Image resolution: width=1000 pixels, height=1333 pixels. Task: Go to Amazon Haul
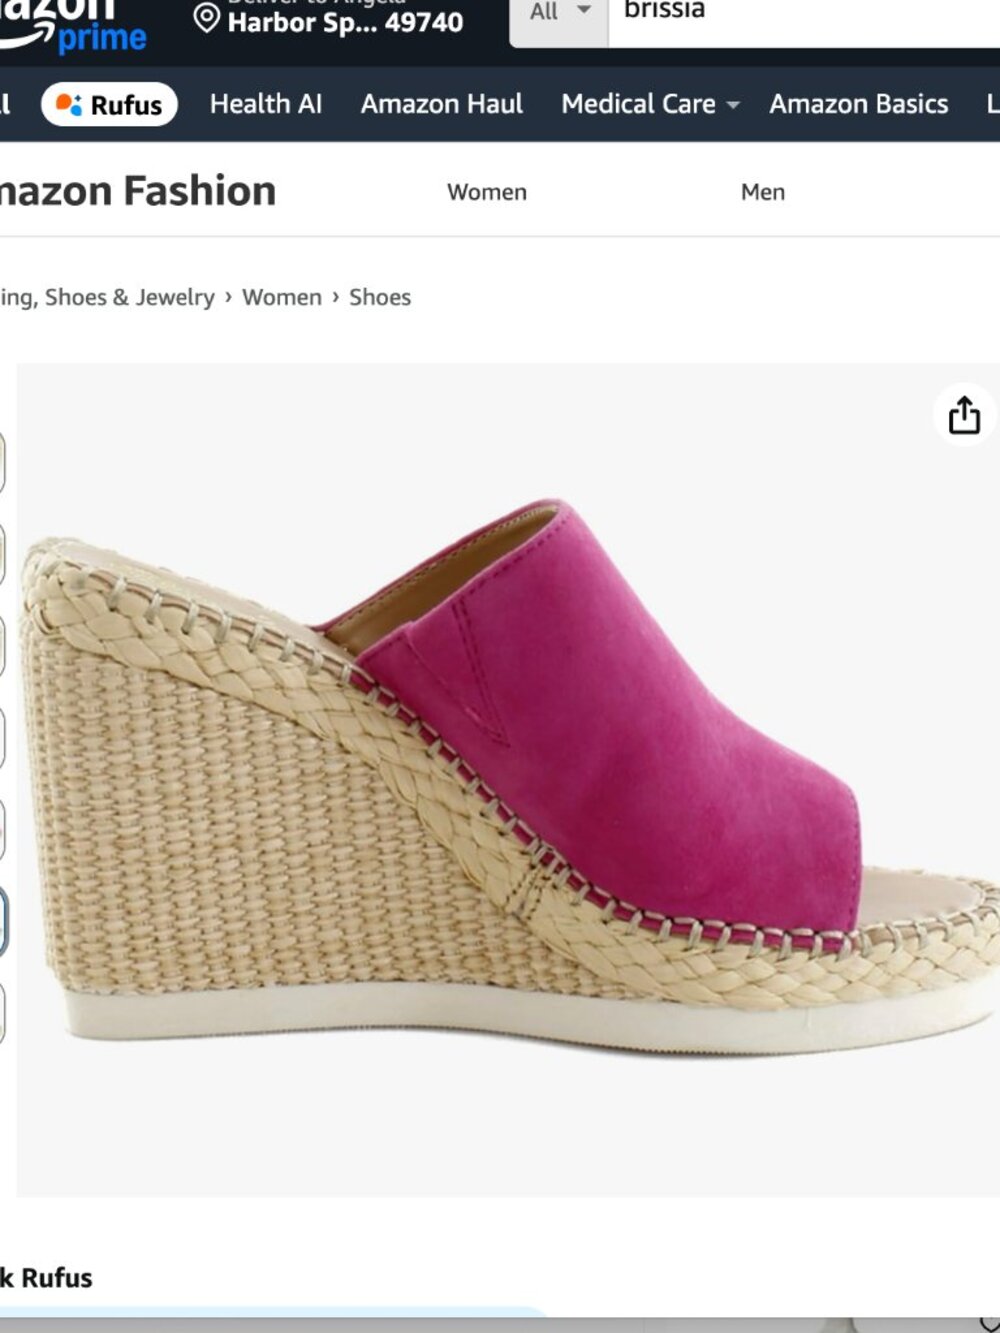click(441, 104)
